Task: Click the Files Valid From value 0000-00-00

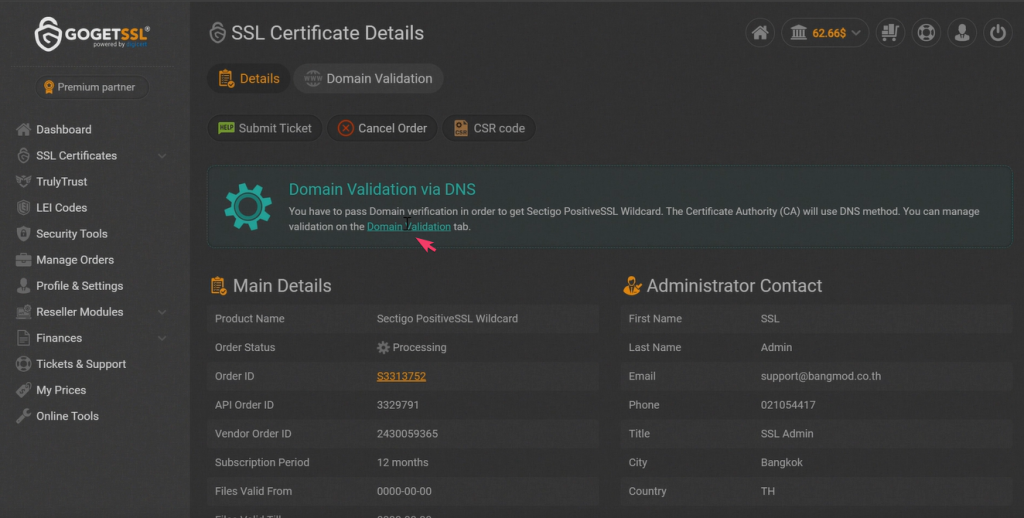Action: (x=404, y=491)
